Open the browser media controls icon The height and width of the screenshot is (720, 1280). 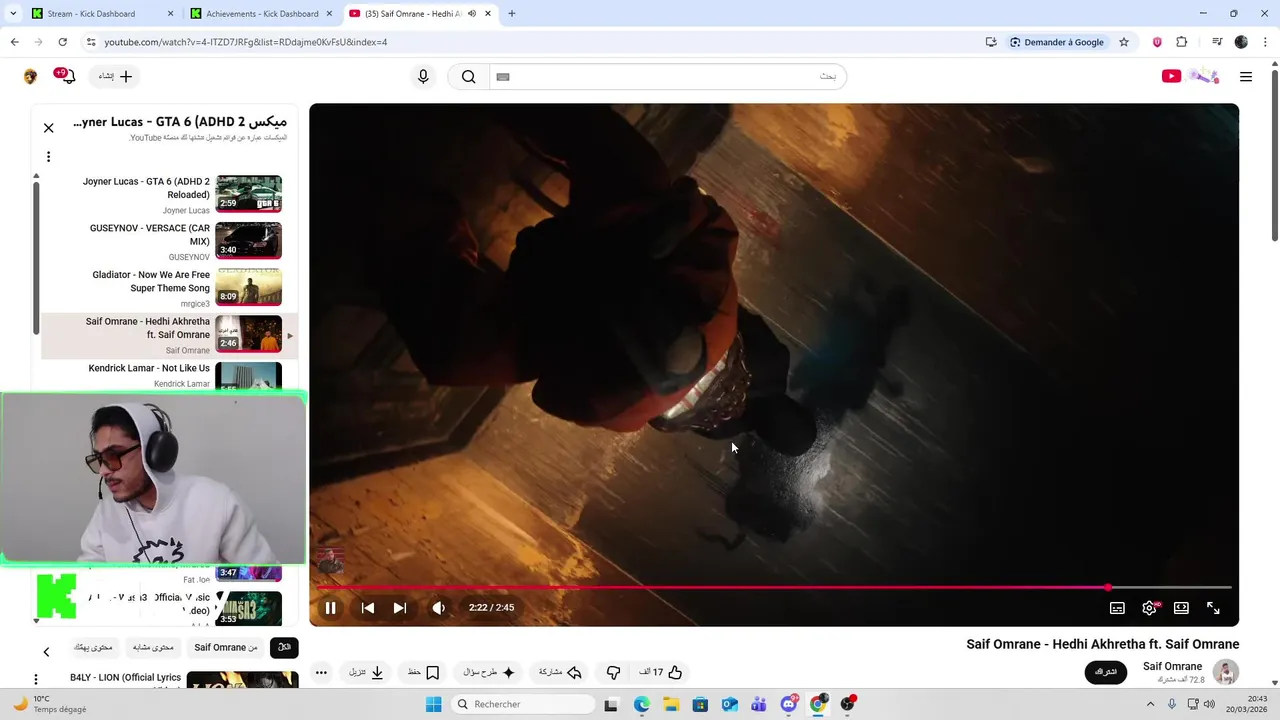pos(1217,42)
